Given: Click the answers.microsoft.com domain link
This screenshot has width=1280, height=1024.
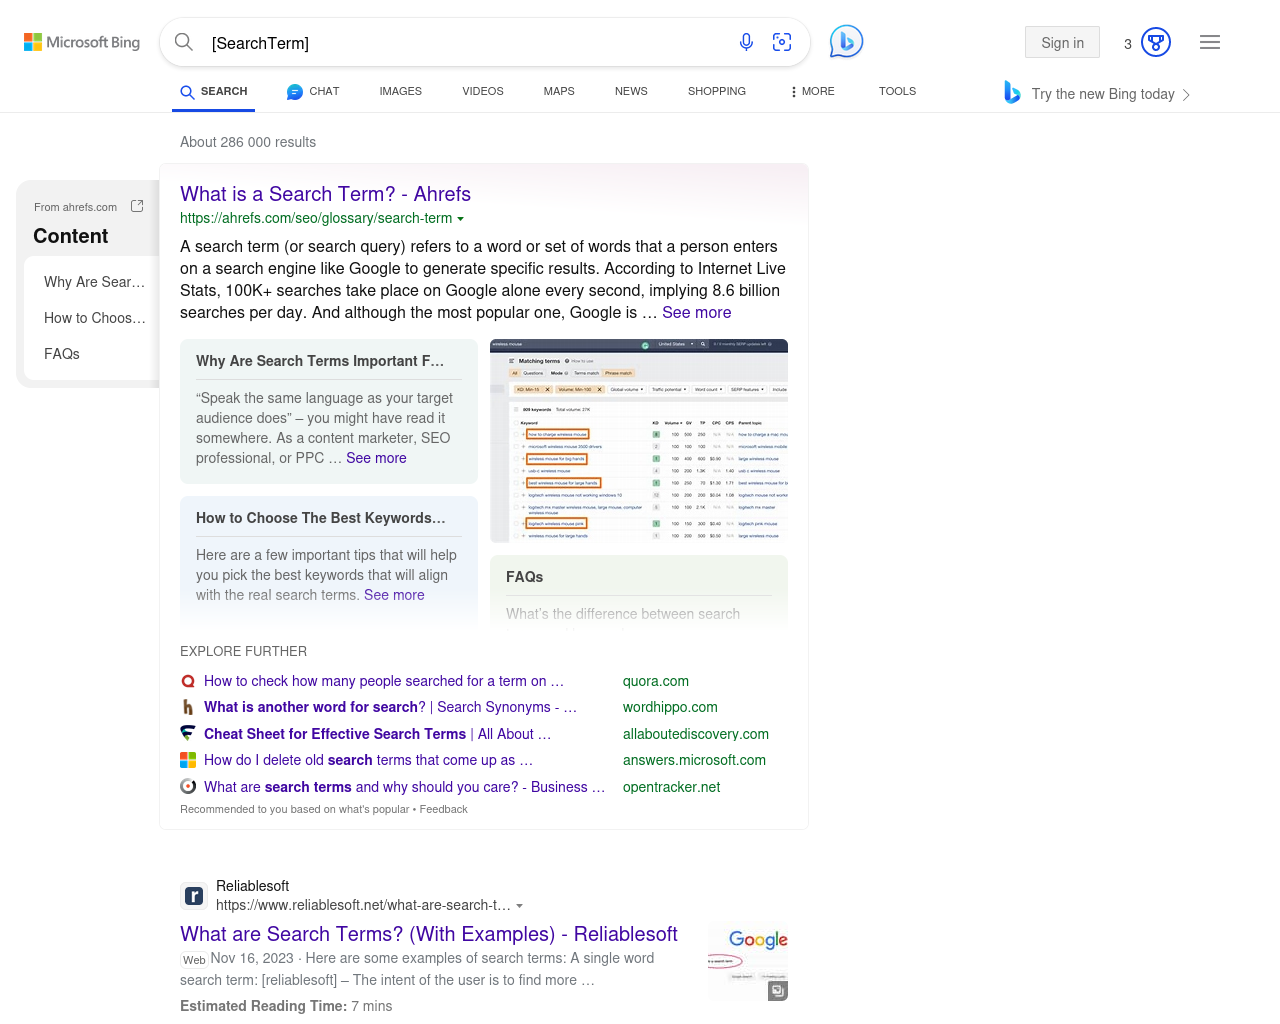Looking at the screenshot, I should [x=694, y=760].
